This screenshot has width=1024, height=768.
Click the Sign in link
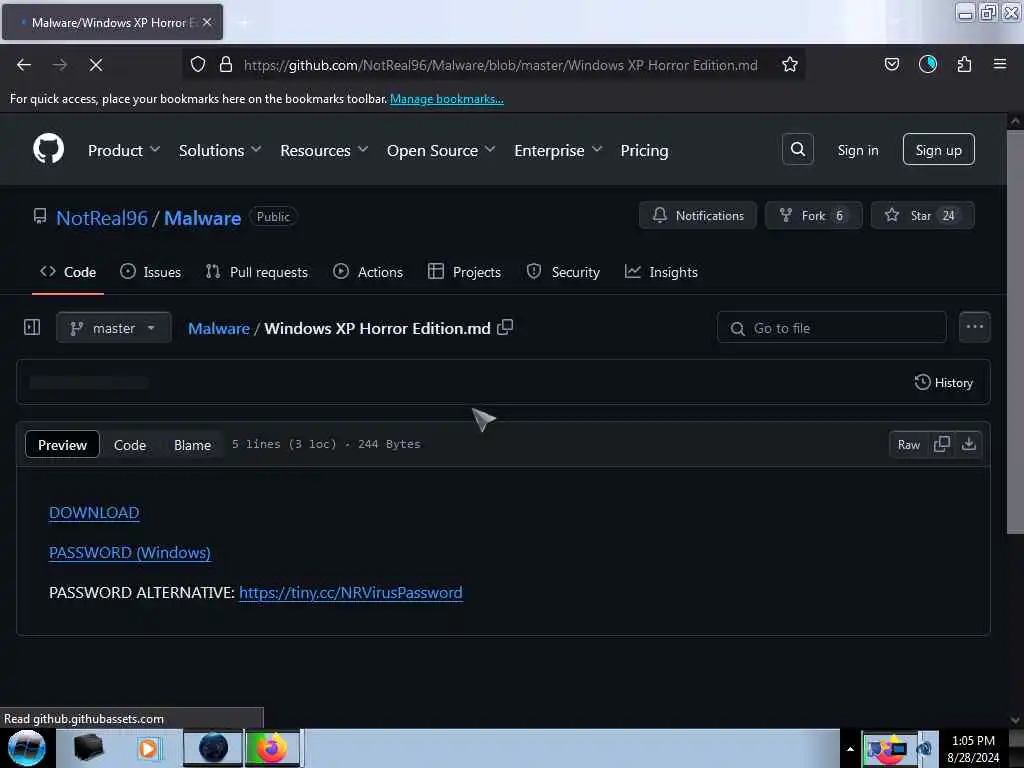857,150
